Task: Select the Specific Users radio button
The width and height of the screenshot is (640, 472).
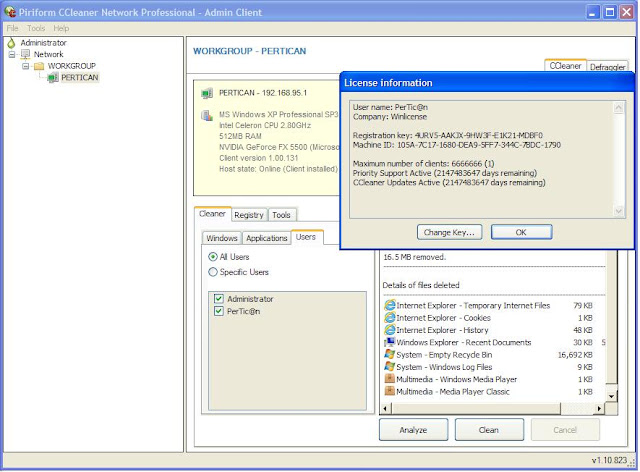Action: 213,272
